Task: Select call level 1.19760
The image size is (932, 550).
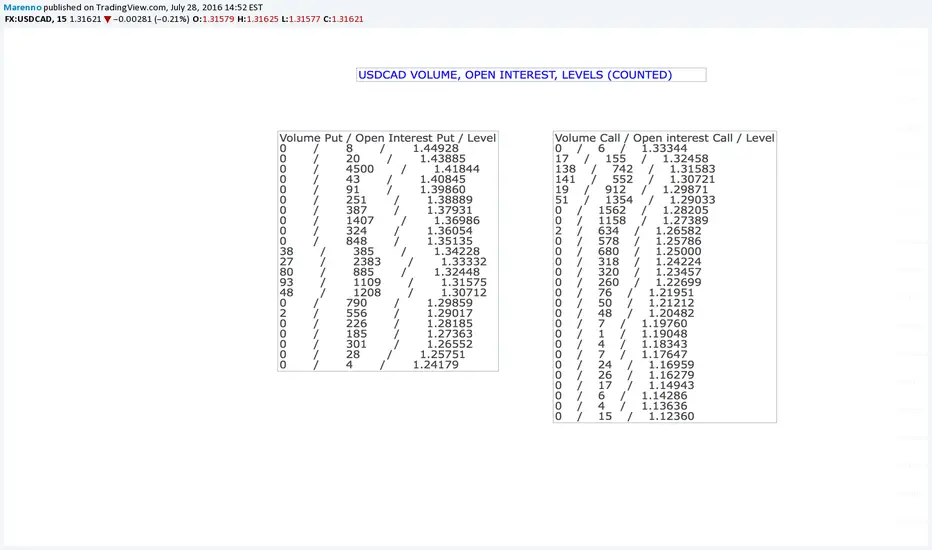Action: (665, 323)
